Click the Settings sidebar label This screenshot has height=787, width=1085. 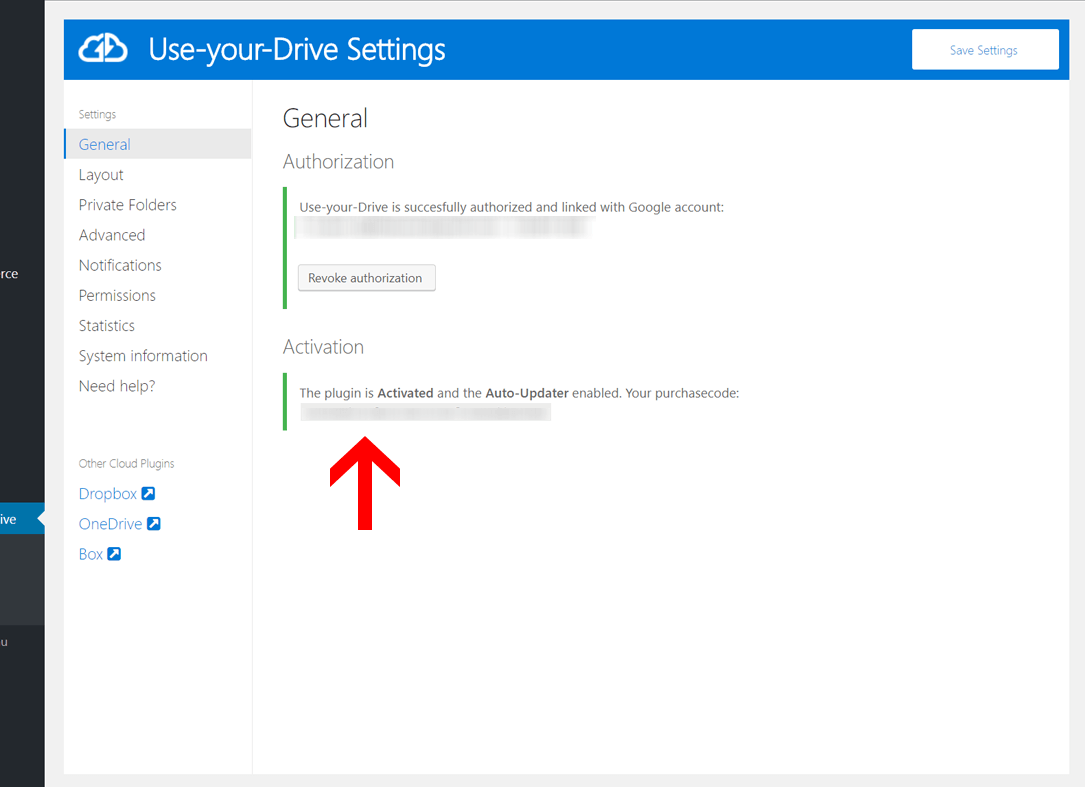point(98,114)
